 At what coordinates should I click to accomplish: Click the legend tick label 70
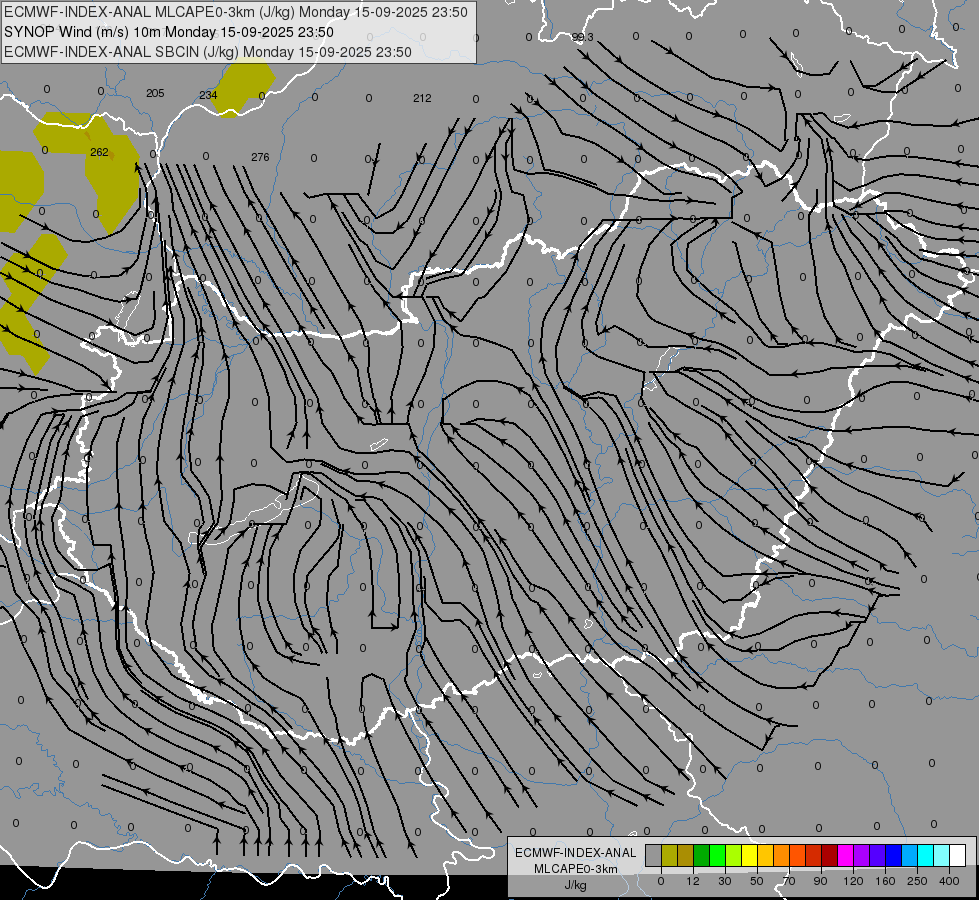pyautogui.click(x=789, y=881)
